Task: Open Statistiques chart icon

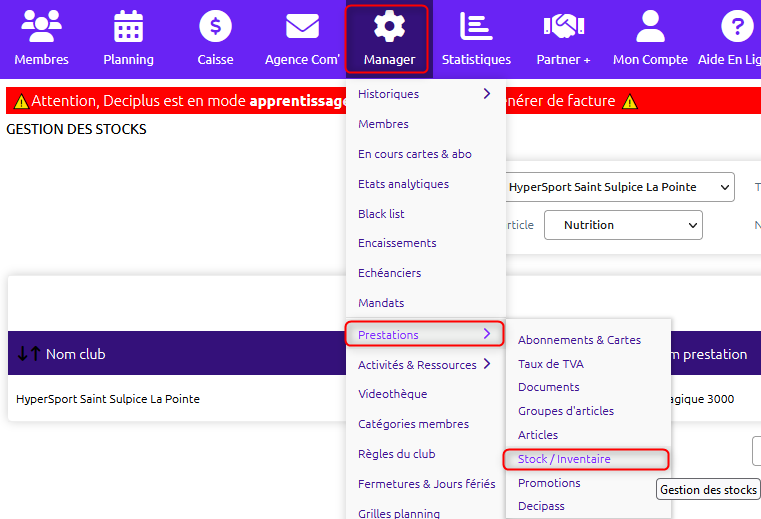Action: tap(476, 25)
